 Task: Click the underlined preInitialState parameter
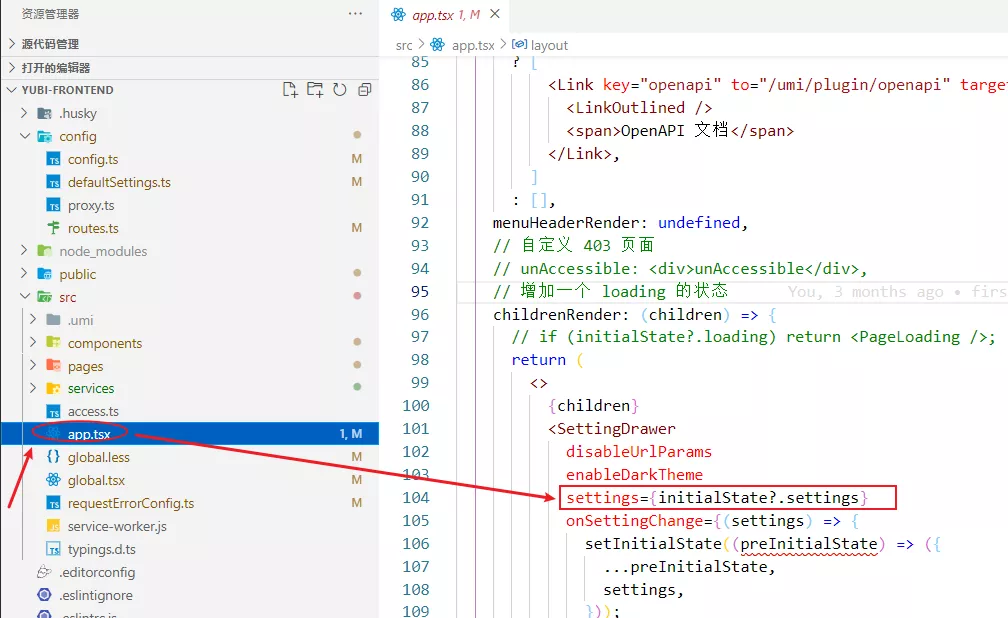[809, 544]
